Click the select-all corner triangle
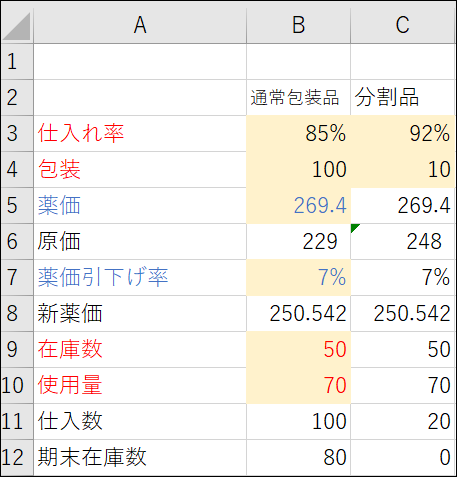Screen dimensions: 457x477 17,26
